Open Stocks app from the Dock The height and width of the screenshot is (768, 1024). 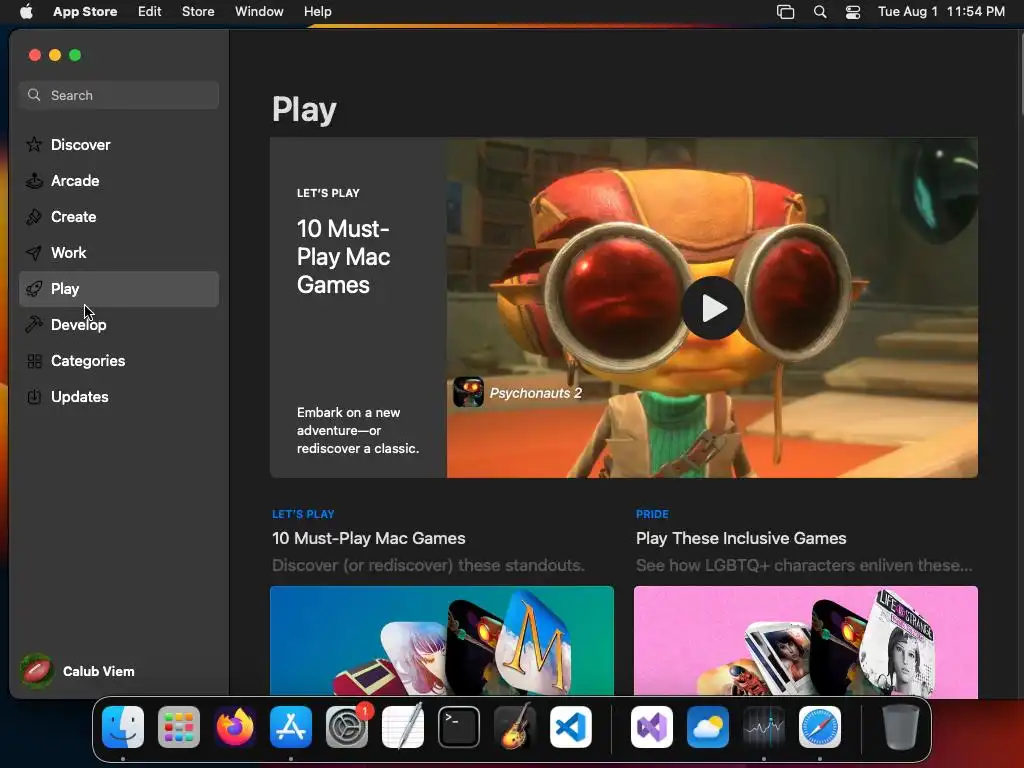coord(764,727)
